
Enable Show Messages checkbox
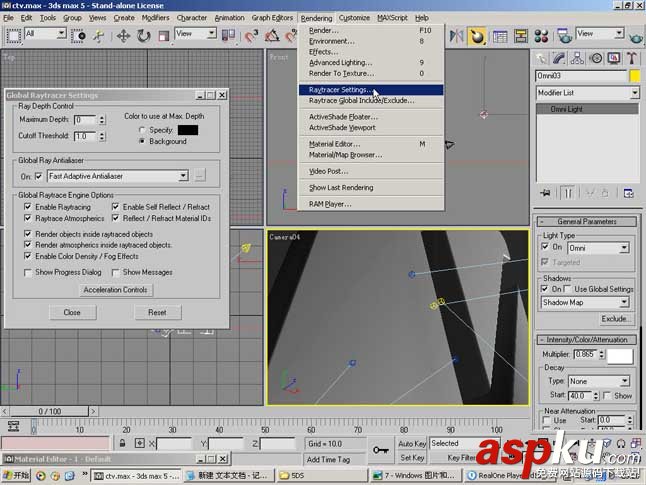(115, 272)
